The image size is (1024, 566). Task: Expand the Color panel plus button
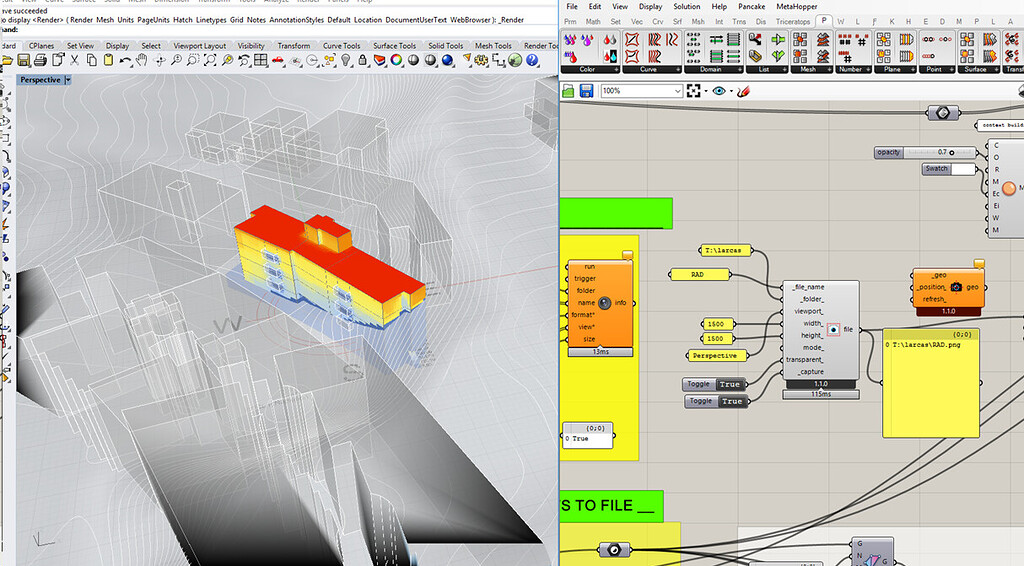[615, 69]
